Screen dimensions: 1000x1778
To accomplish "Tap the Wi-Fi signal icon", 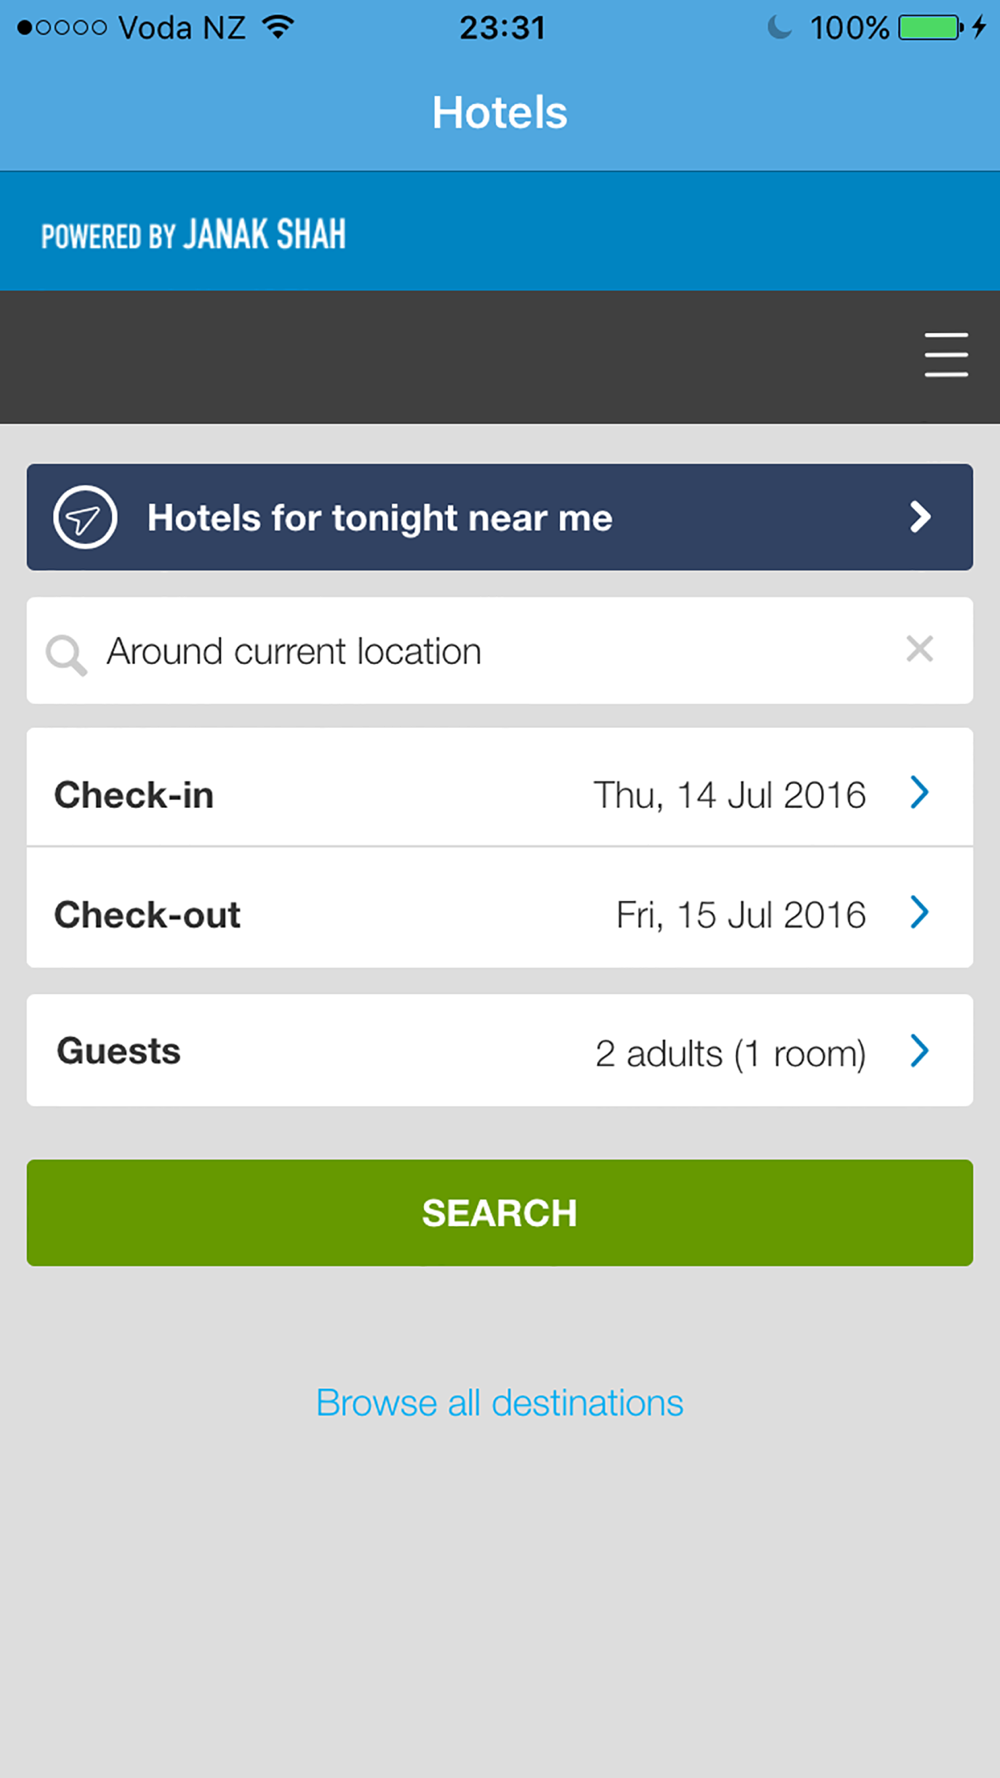I will click(x=278, y=27).
